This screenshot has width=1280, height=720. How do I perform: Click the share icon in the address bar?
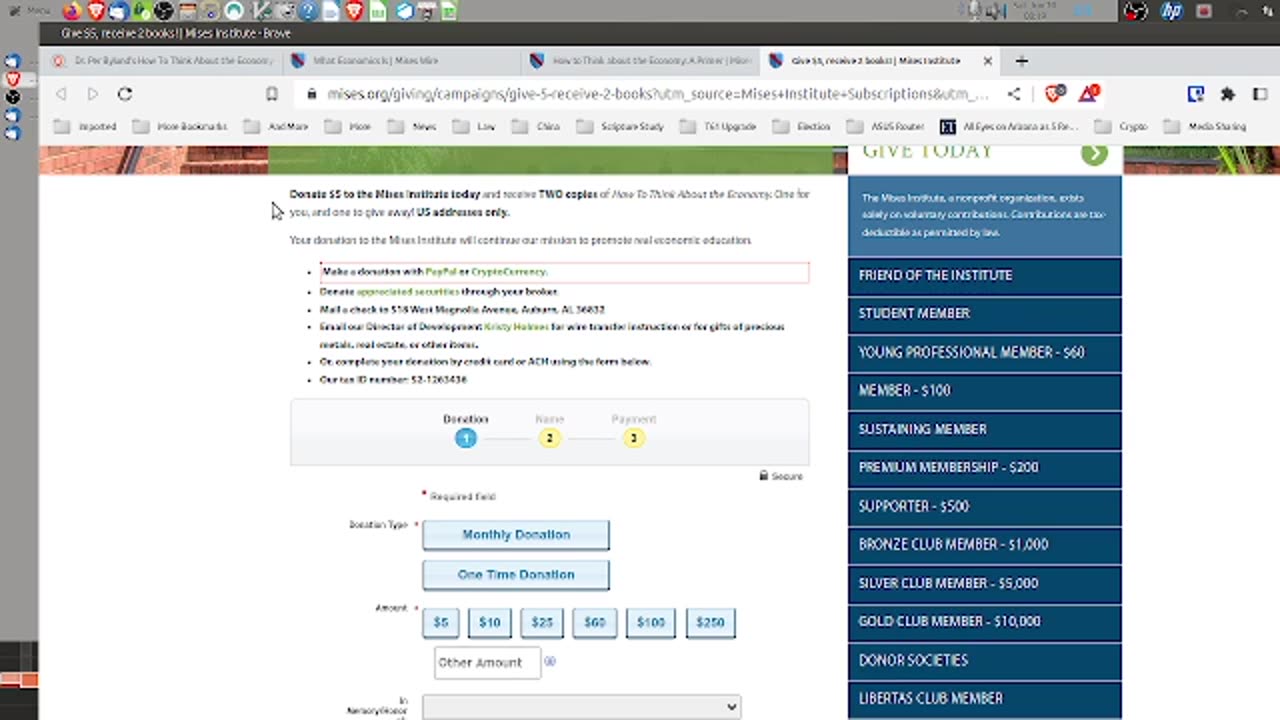pos(1014,94)
